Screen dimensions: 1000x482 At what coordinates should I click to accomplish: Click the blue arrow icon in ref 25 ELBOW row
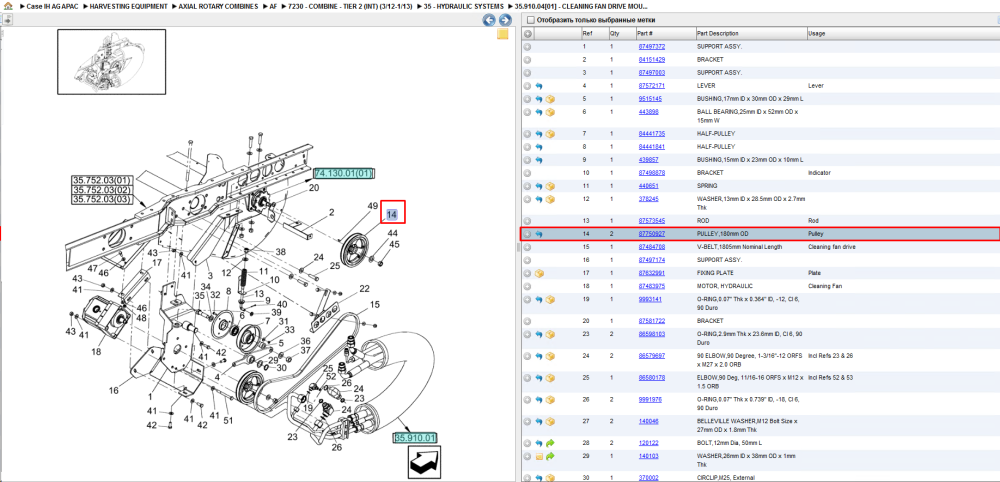pos(539,377)
